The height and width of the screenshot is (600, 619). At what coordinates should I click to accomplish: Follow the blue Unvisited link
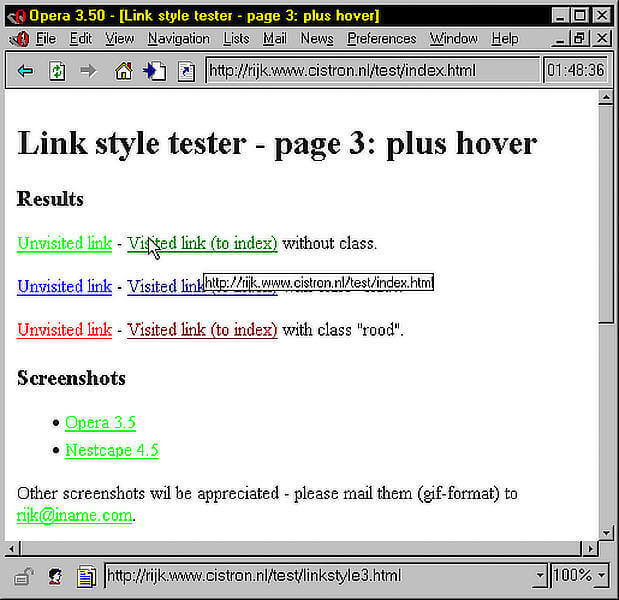coord(65,287)
